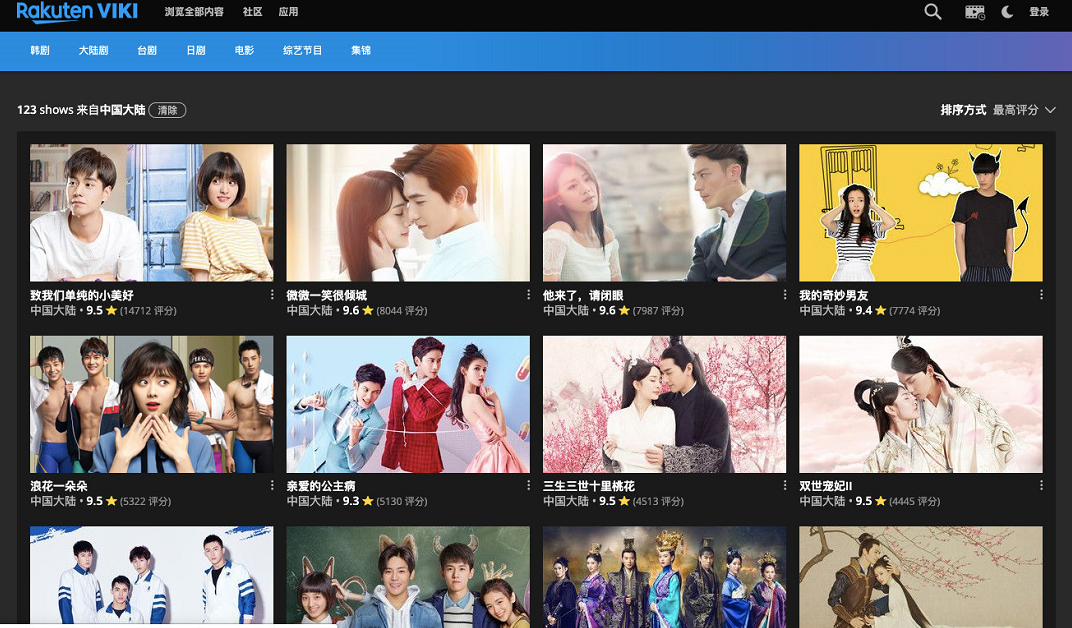Select the 韩剧 category tab
This screenshot has width=1072, height=628.
click(40, 50)
